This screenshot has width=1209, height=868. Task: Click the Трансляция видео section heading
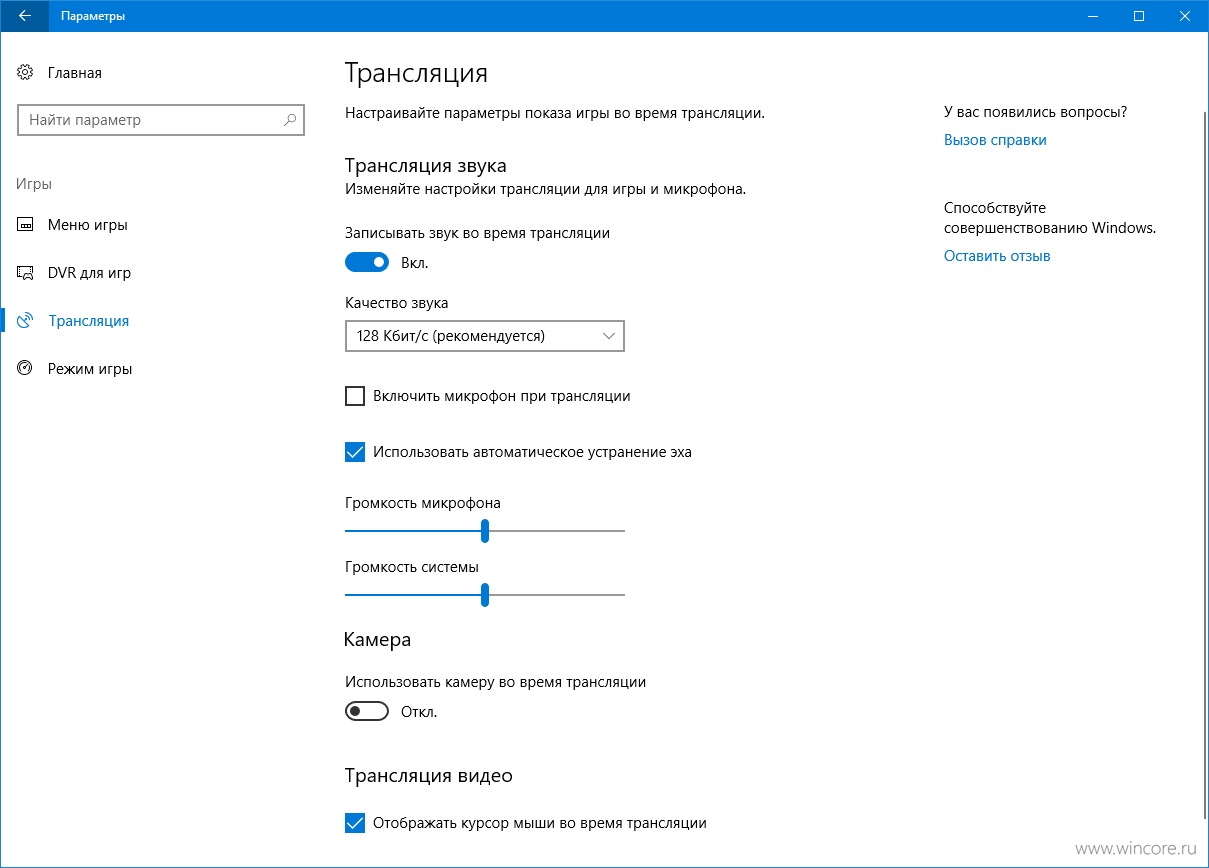pos(429,775)
